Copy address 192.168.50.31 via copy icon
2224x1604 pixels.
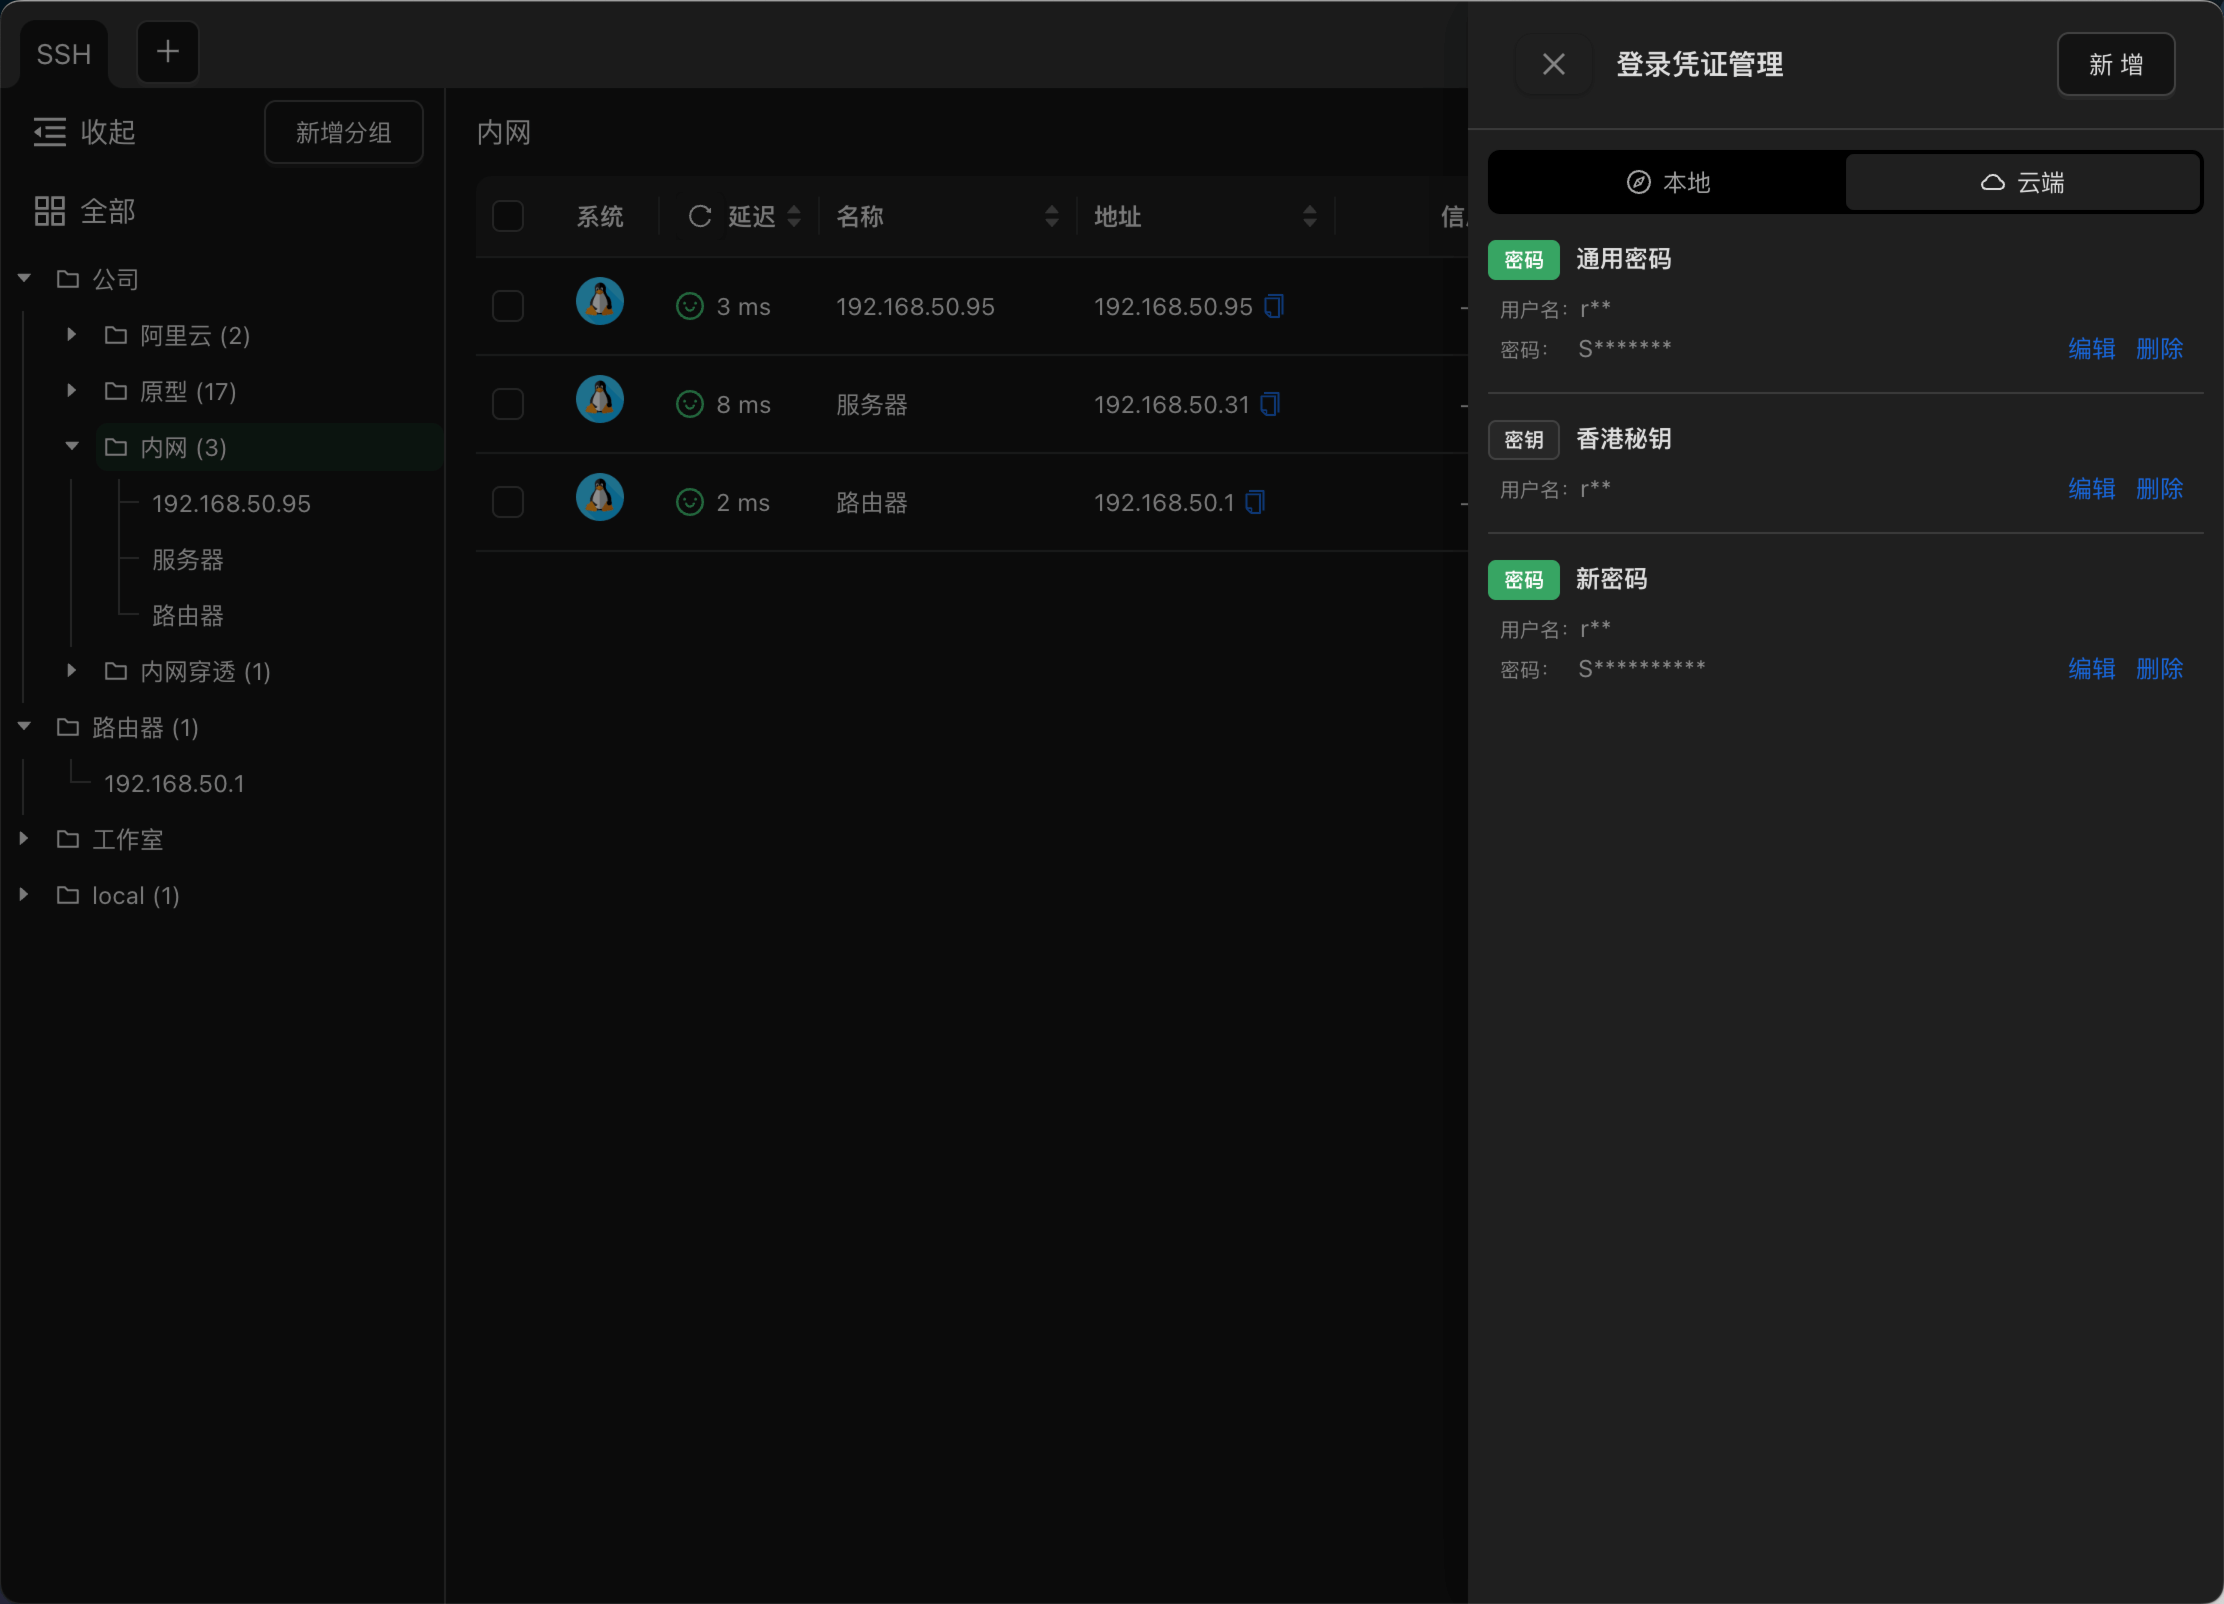(1270, 404)
